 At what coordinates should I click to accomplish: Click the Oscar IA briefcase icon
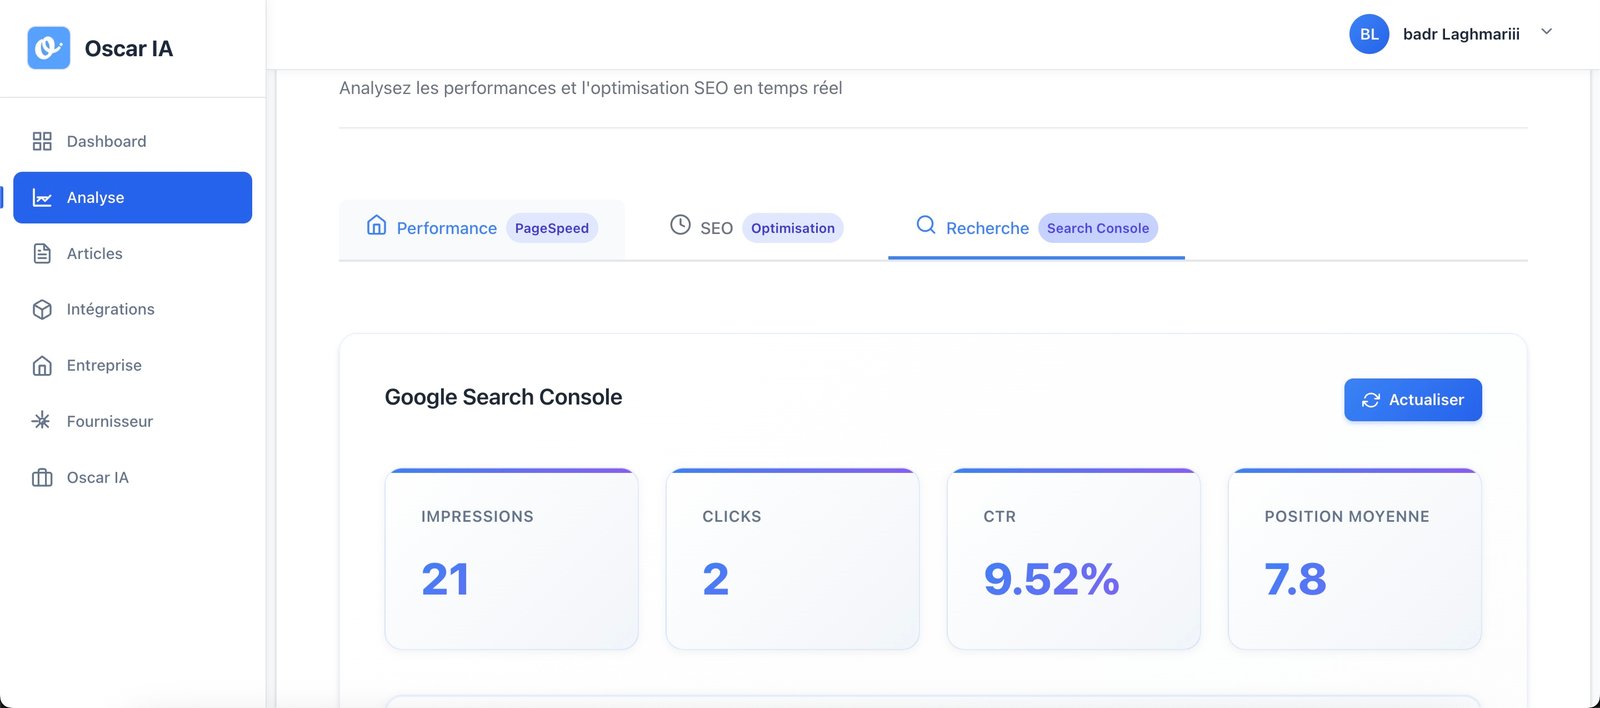coord(42,478)
